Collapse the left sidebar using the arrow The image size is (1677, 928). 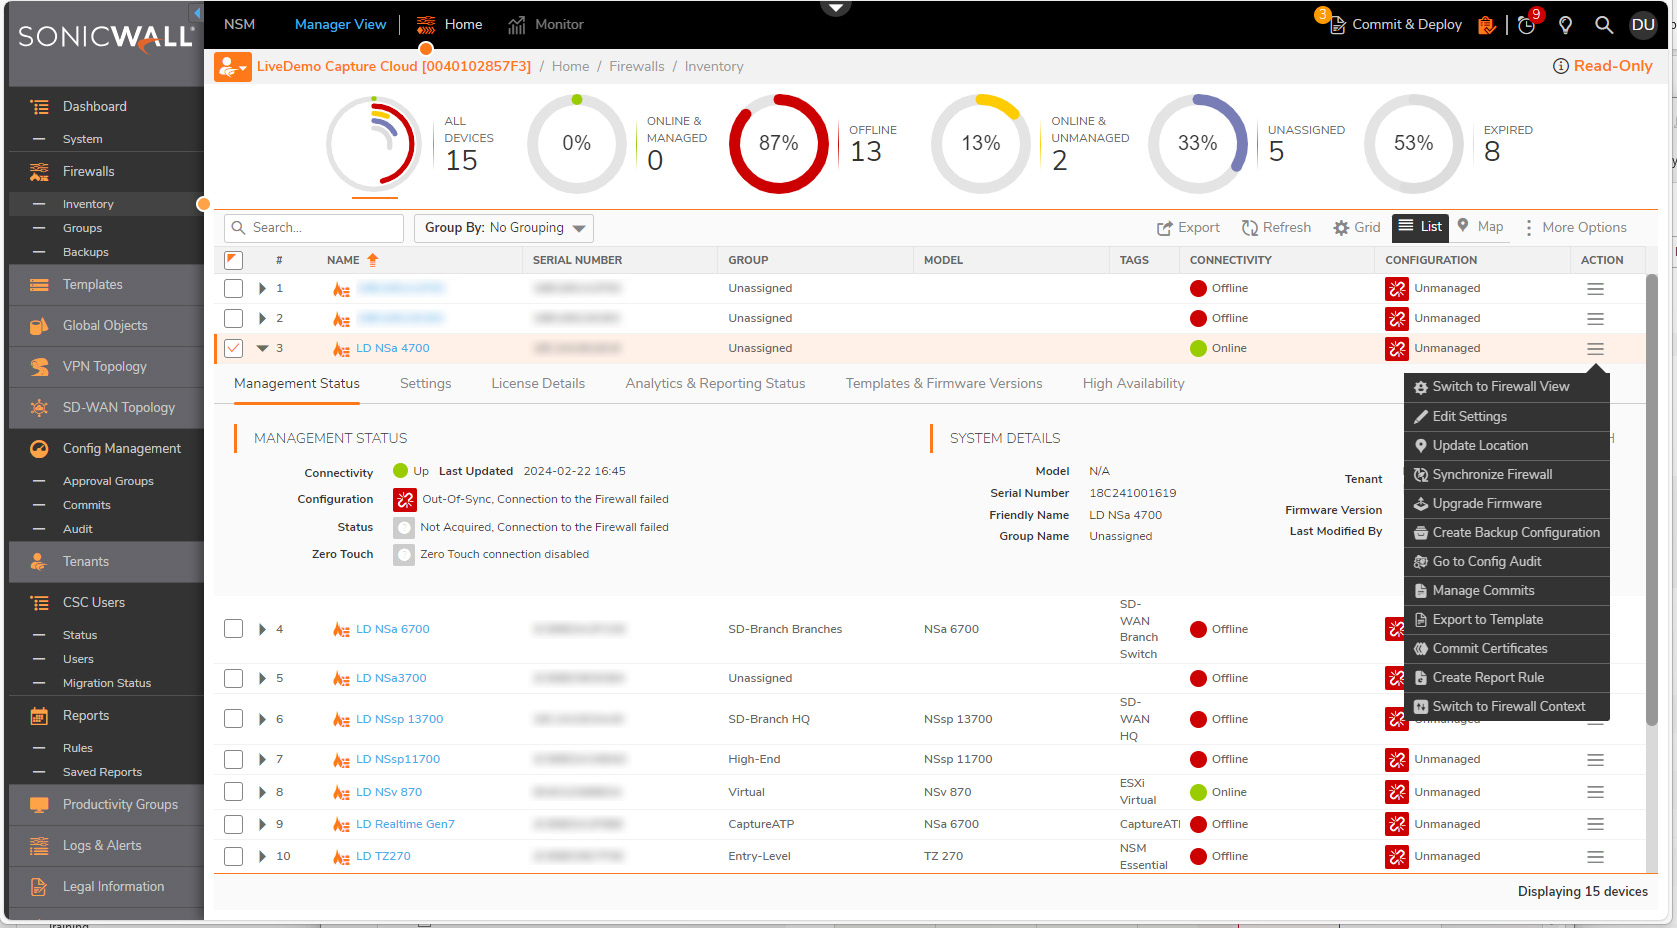[197, 13]
